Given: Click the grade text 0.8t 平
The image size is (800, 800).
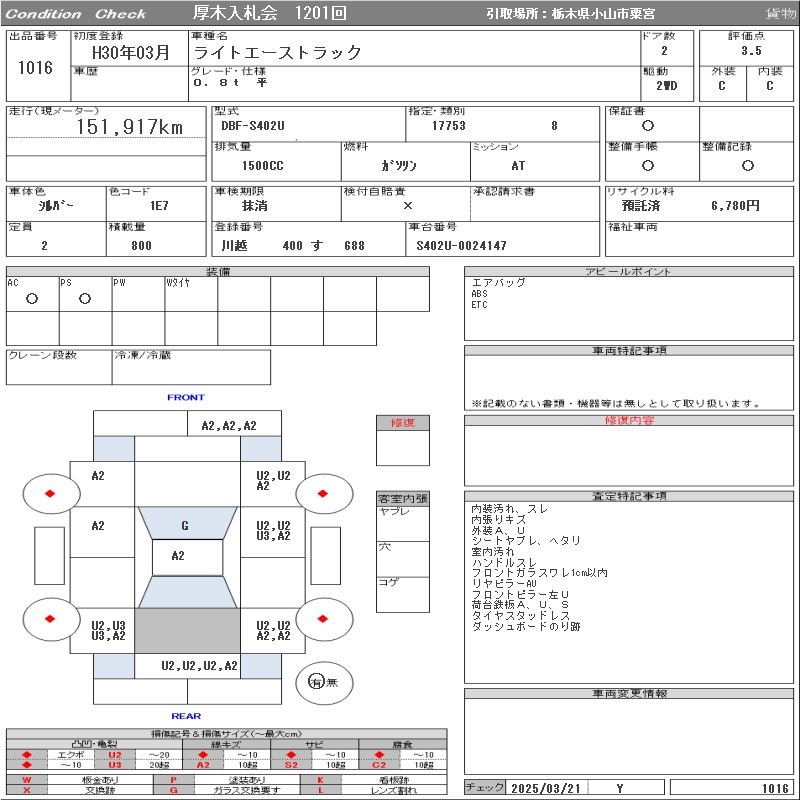Looking at the screenshot, I should [230, 83].
